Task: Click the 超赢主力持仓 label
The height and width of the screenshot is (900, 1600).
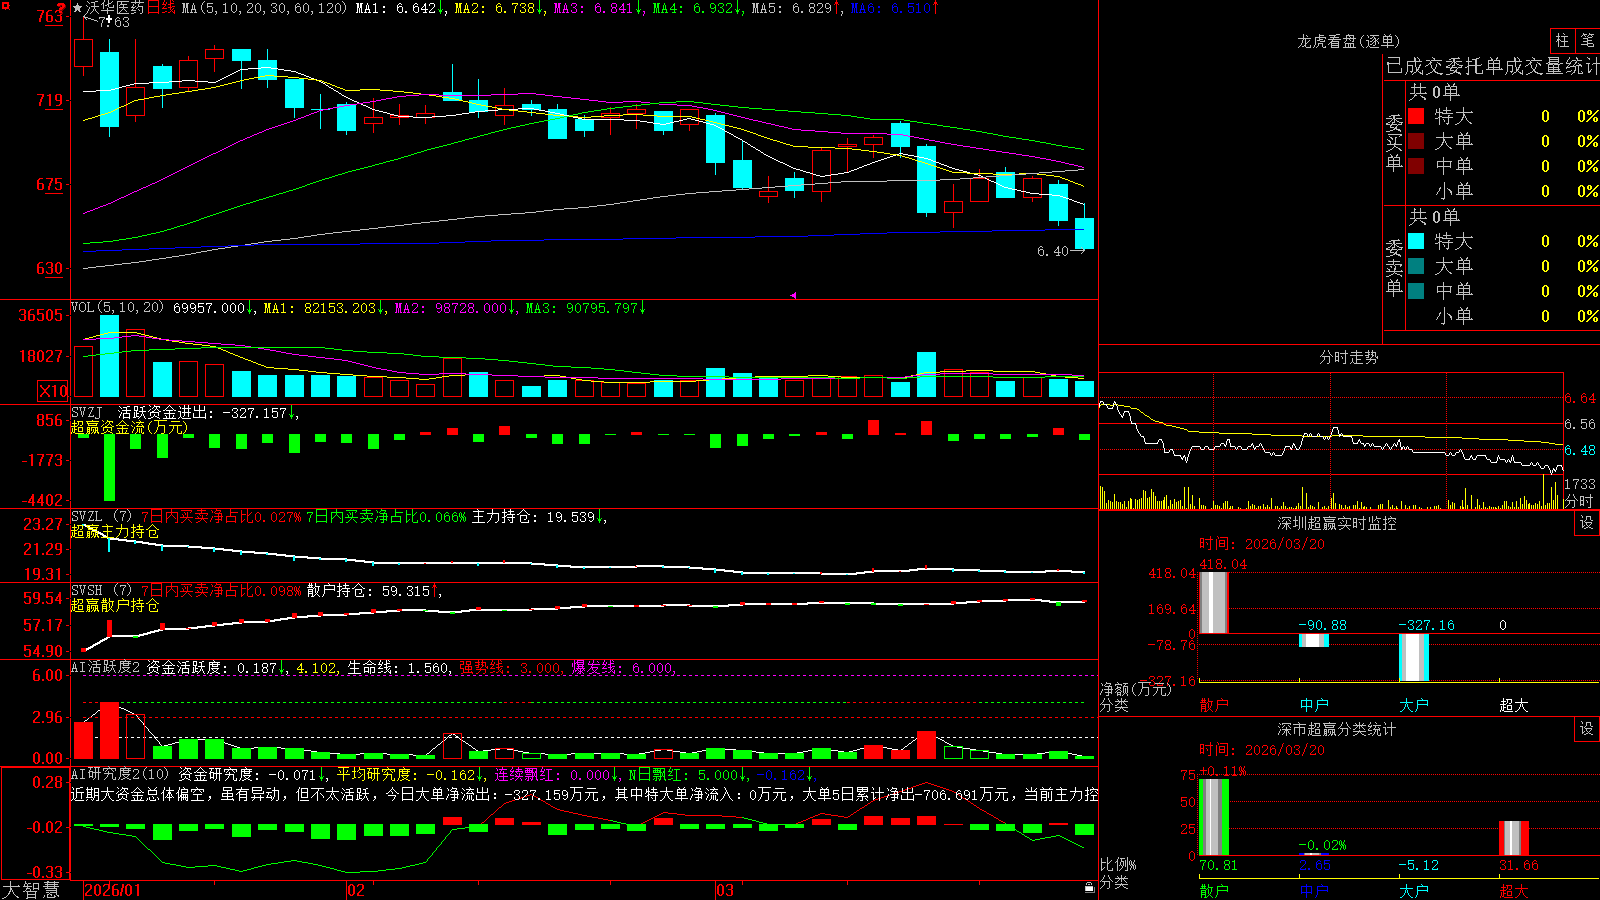Action: pyautogui.click(x=115, y=531)
